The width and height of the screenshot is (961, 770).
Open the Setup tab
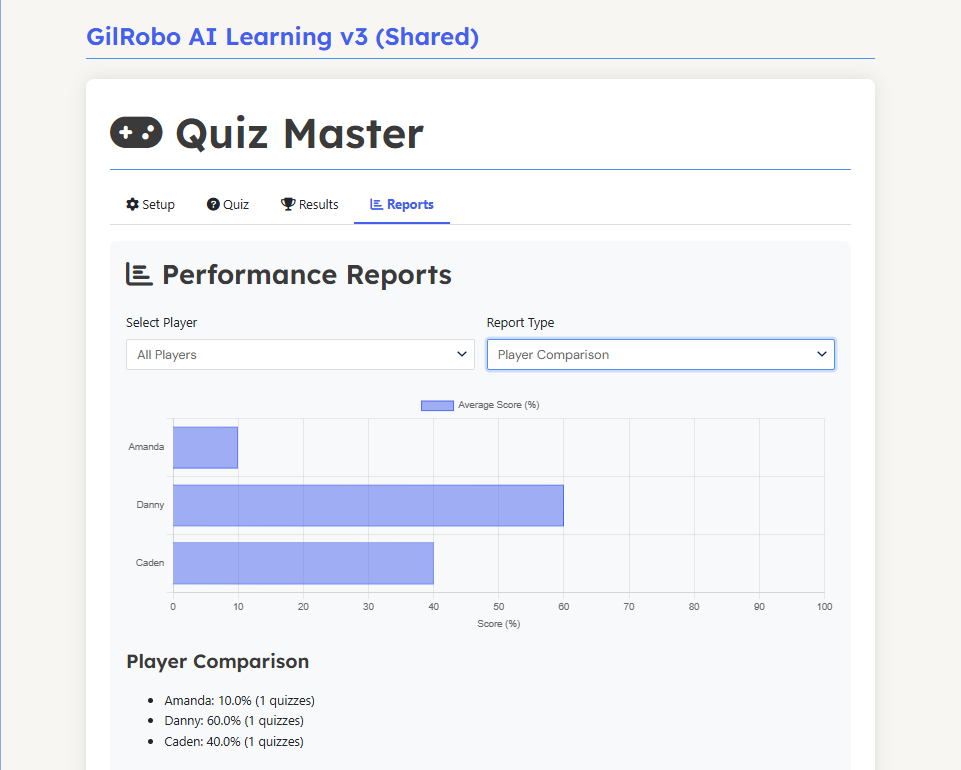pyautogui.click(x=151, y=204)
